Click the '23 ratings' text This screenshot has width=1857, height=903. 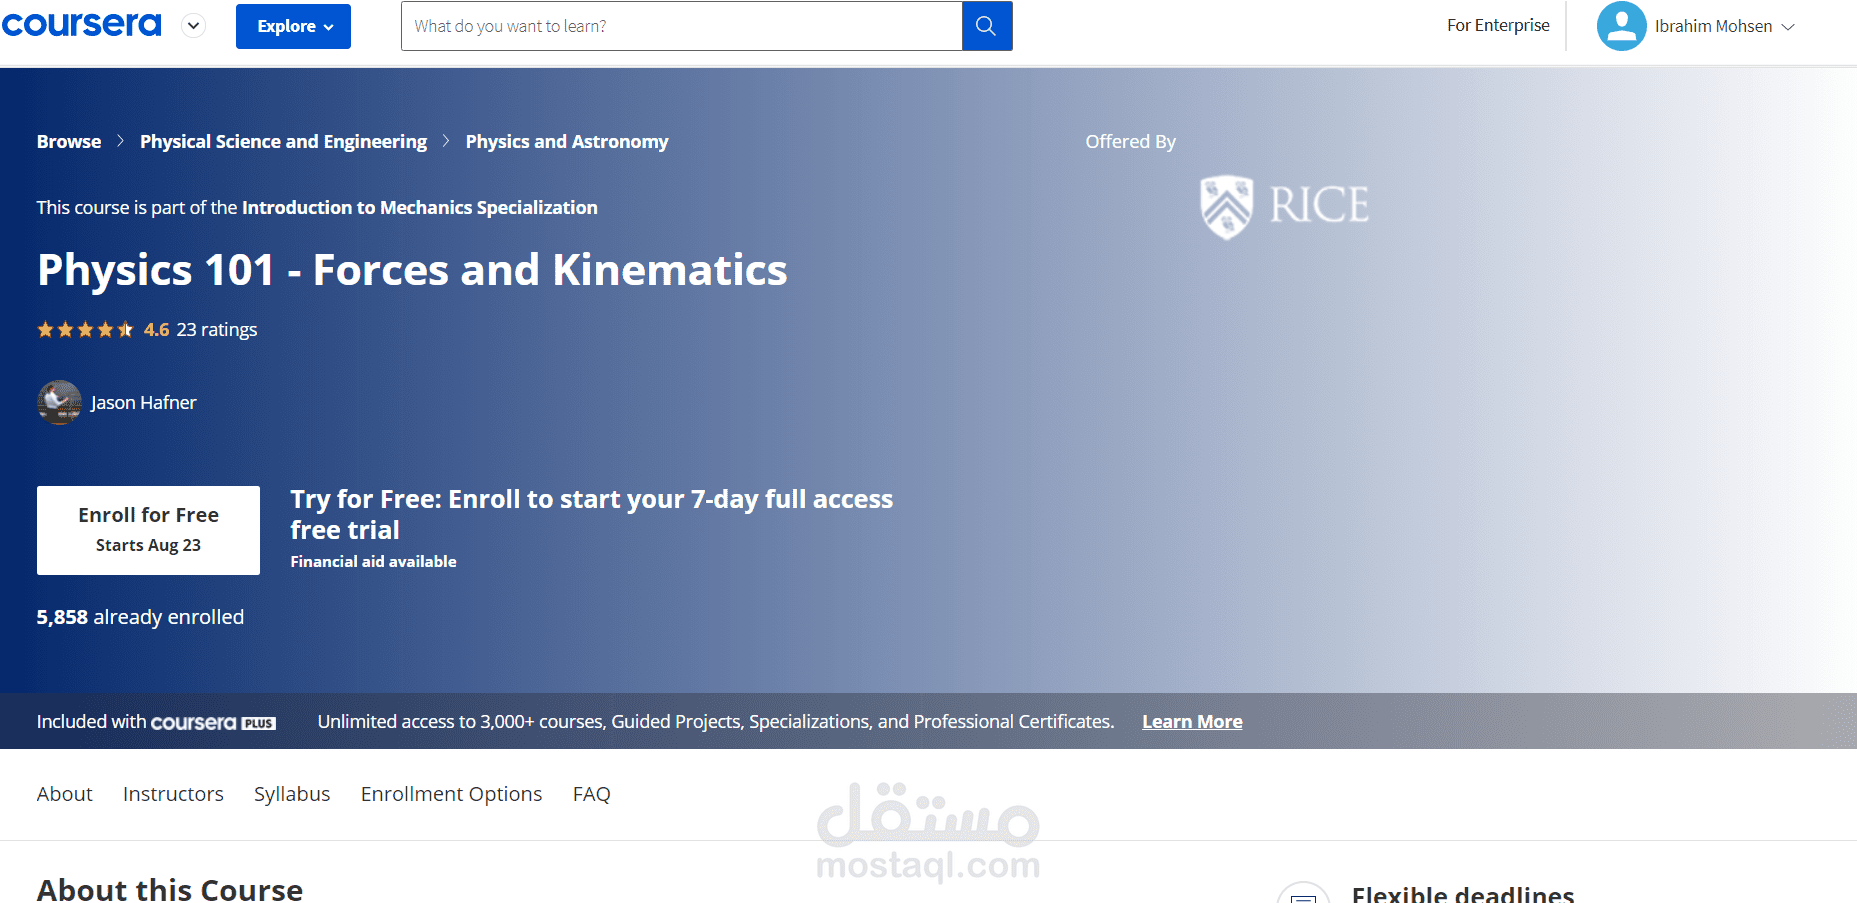[x=217, y=329]
